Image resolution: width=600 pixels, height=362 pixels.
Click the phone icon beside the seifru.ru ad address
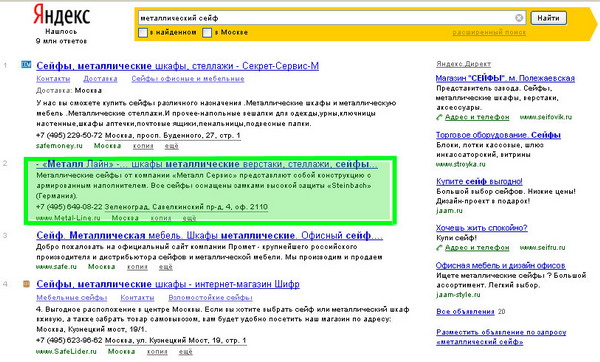coord(439,248)
